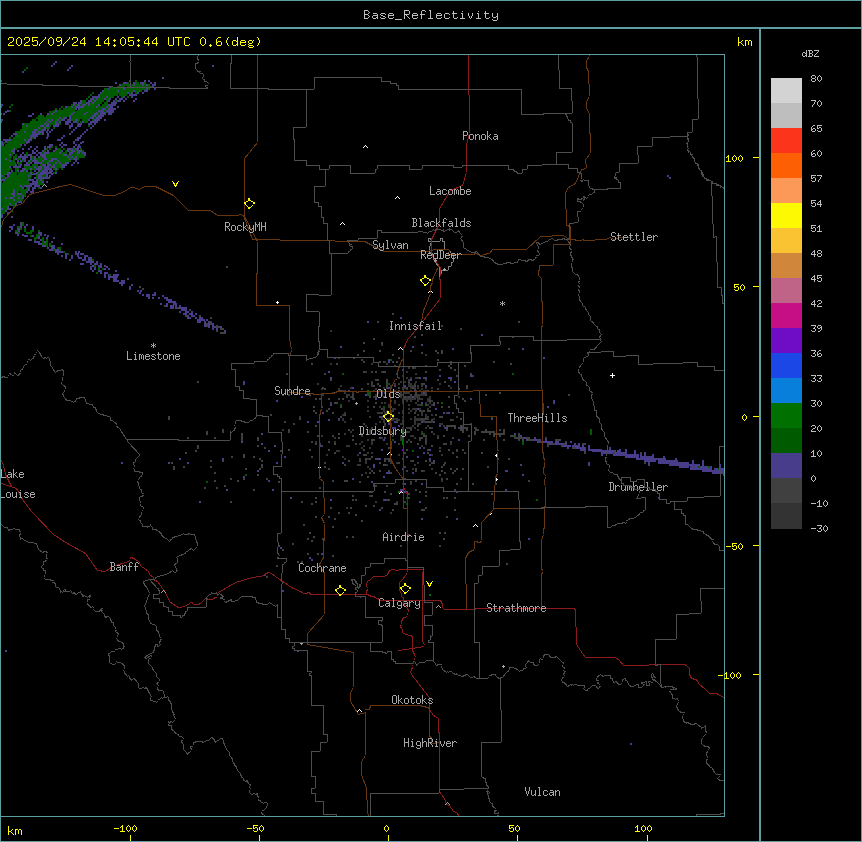This screenshot has width=862, height=842.
Task: Click the yellow diamond marker below Cochrane
Action: click(340, 590)
